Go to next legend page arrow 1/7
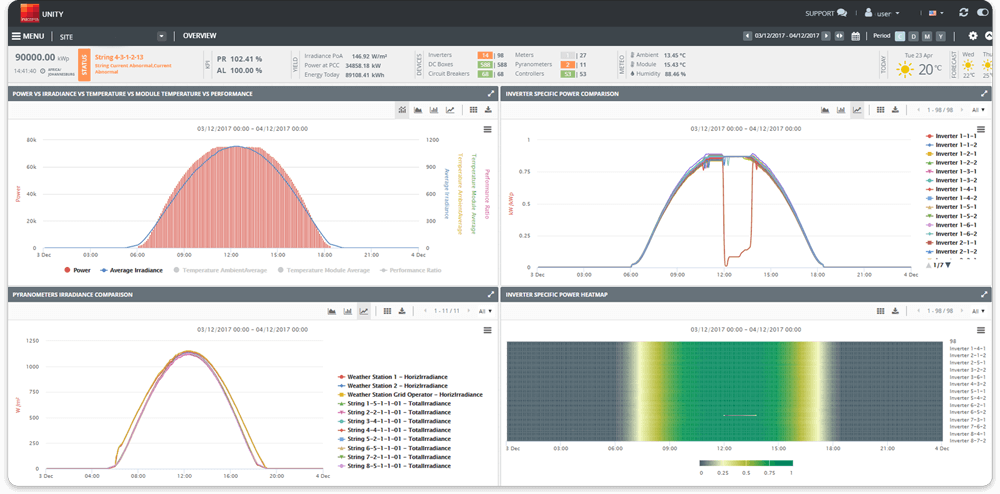 (948, 265)
